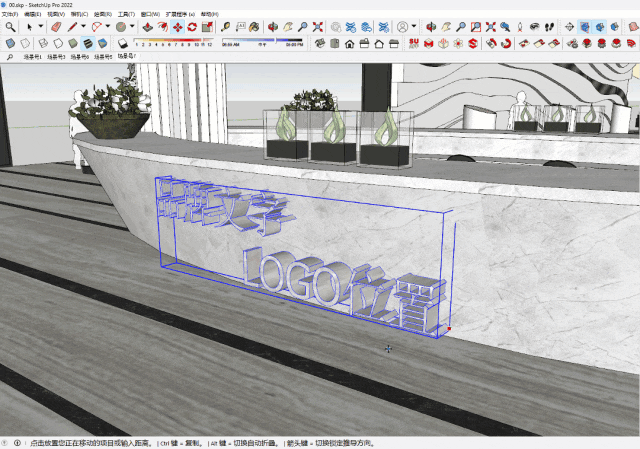Activate the Offset tool with red arcs

163,27
